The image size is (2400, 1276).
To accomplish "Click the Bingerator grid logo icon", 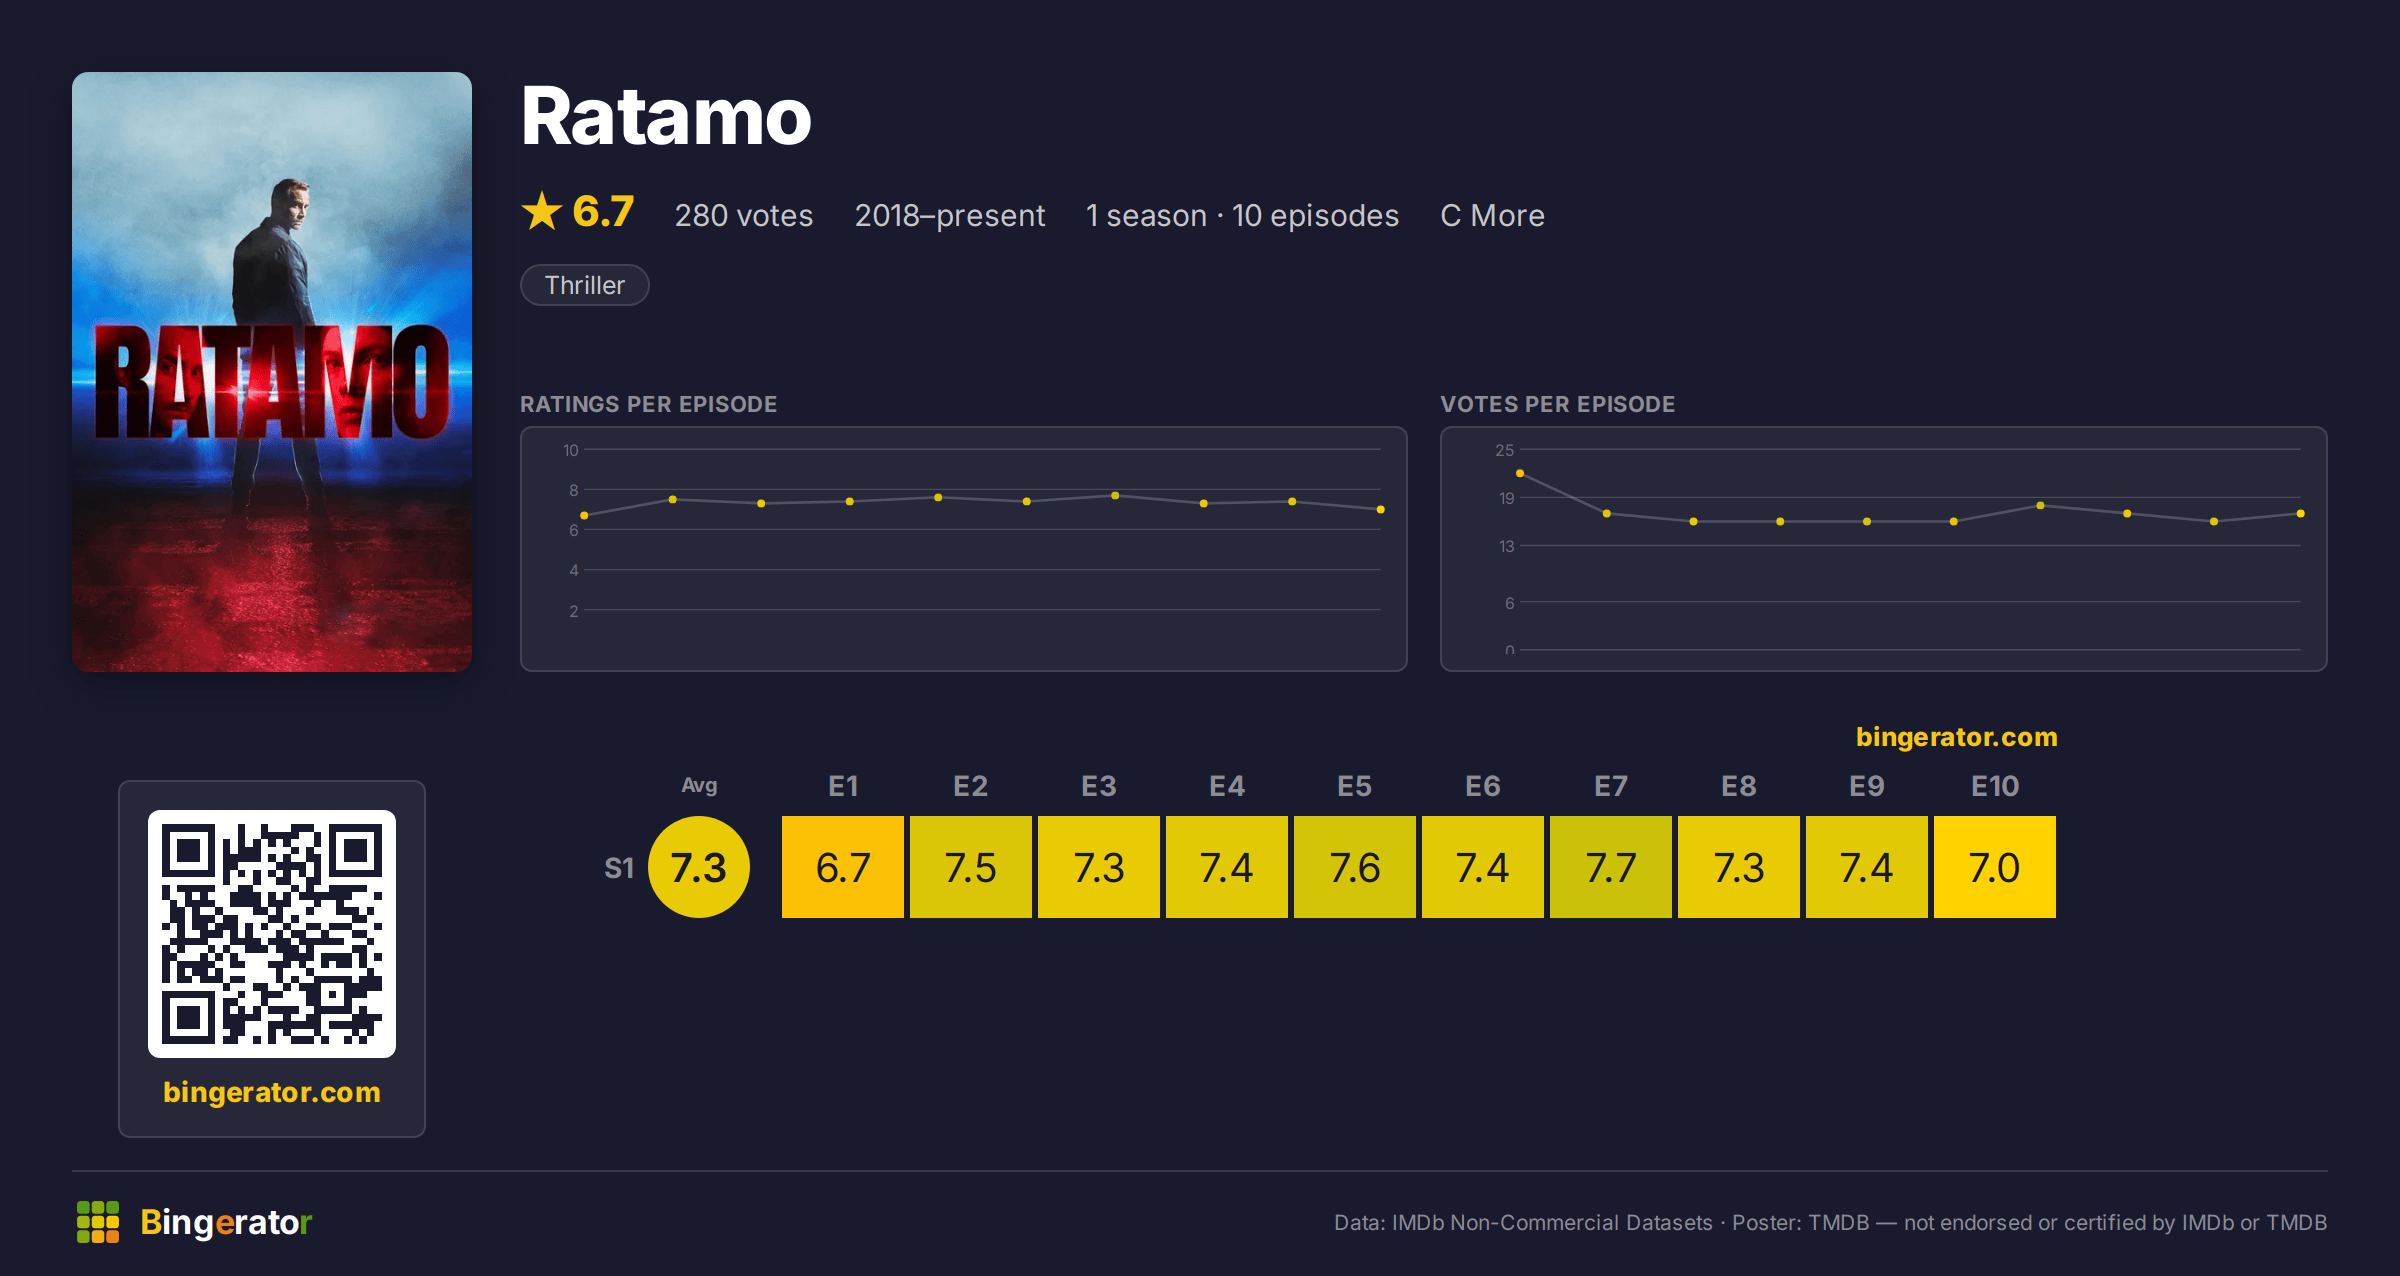I will (98, 1222).
